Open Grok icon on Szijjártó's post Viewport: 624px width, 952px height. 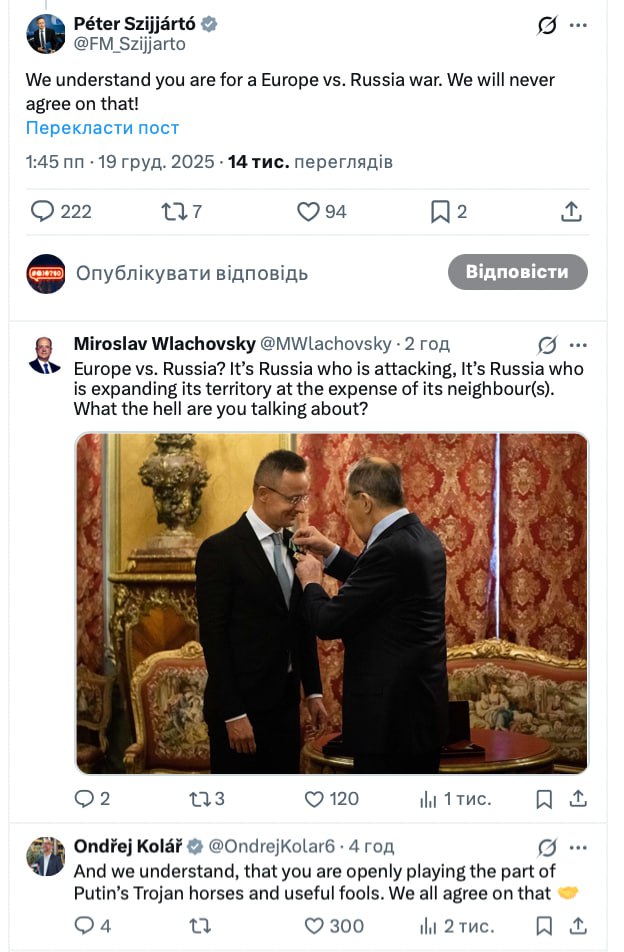[x=547, y=25]
